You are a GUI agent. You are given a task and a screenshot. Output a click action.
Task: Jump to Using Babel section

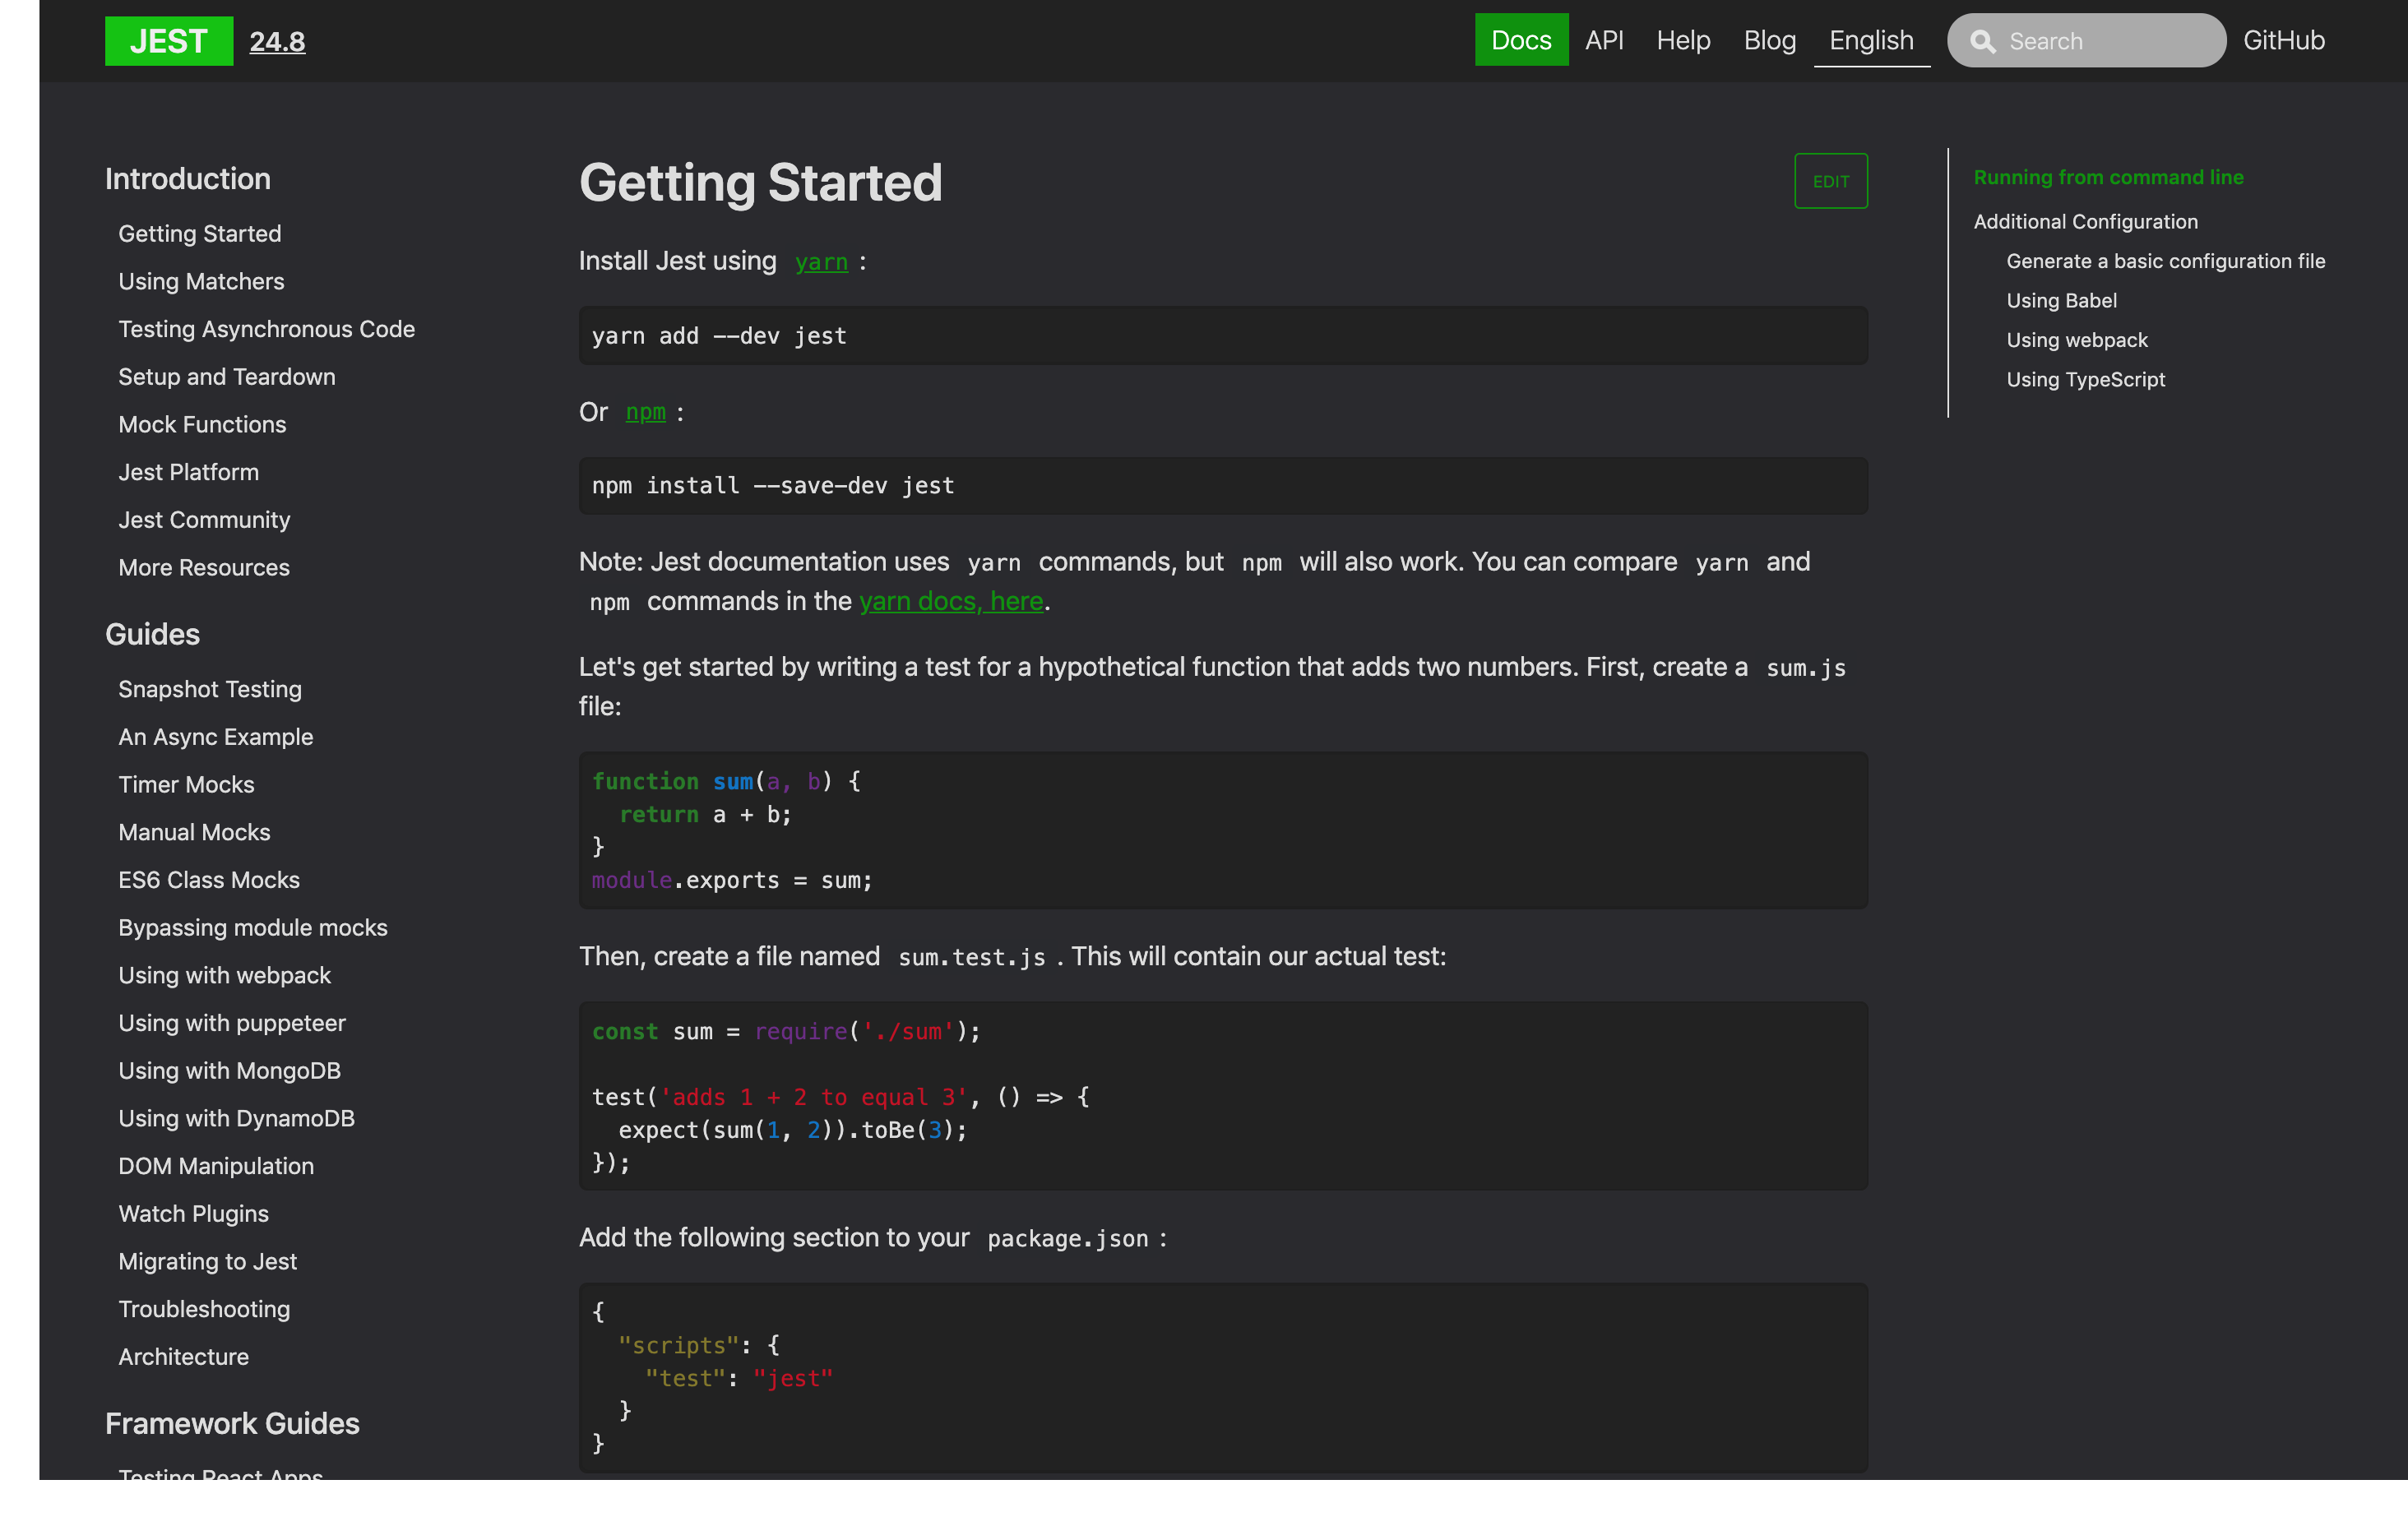[x=2061, y=301]
